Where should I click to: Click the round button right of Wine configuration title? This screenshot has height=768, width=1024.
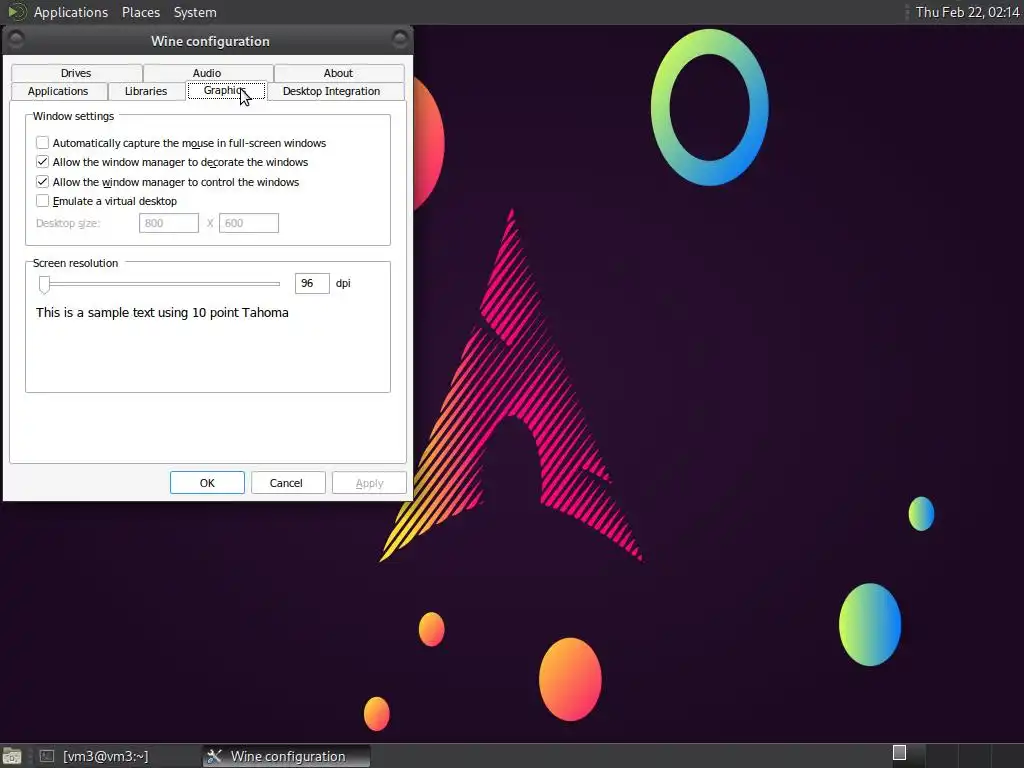click(400, 40)
